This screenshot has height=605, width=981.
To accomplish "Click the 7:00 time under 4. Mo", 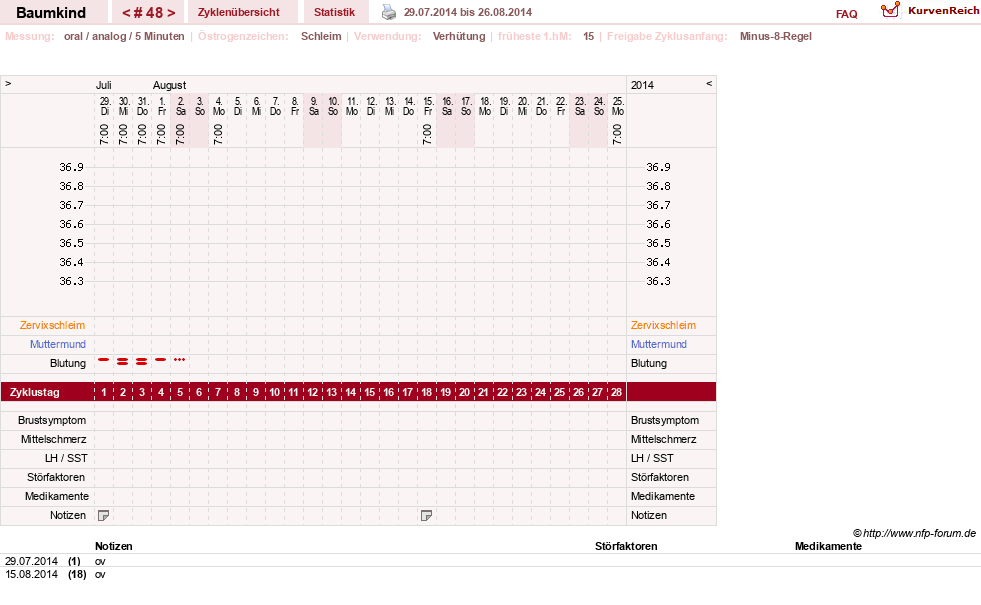I will coord(218,134).
